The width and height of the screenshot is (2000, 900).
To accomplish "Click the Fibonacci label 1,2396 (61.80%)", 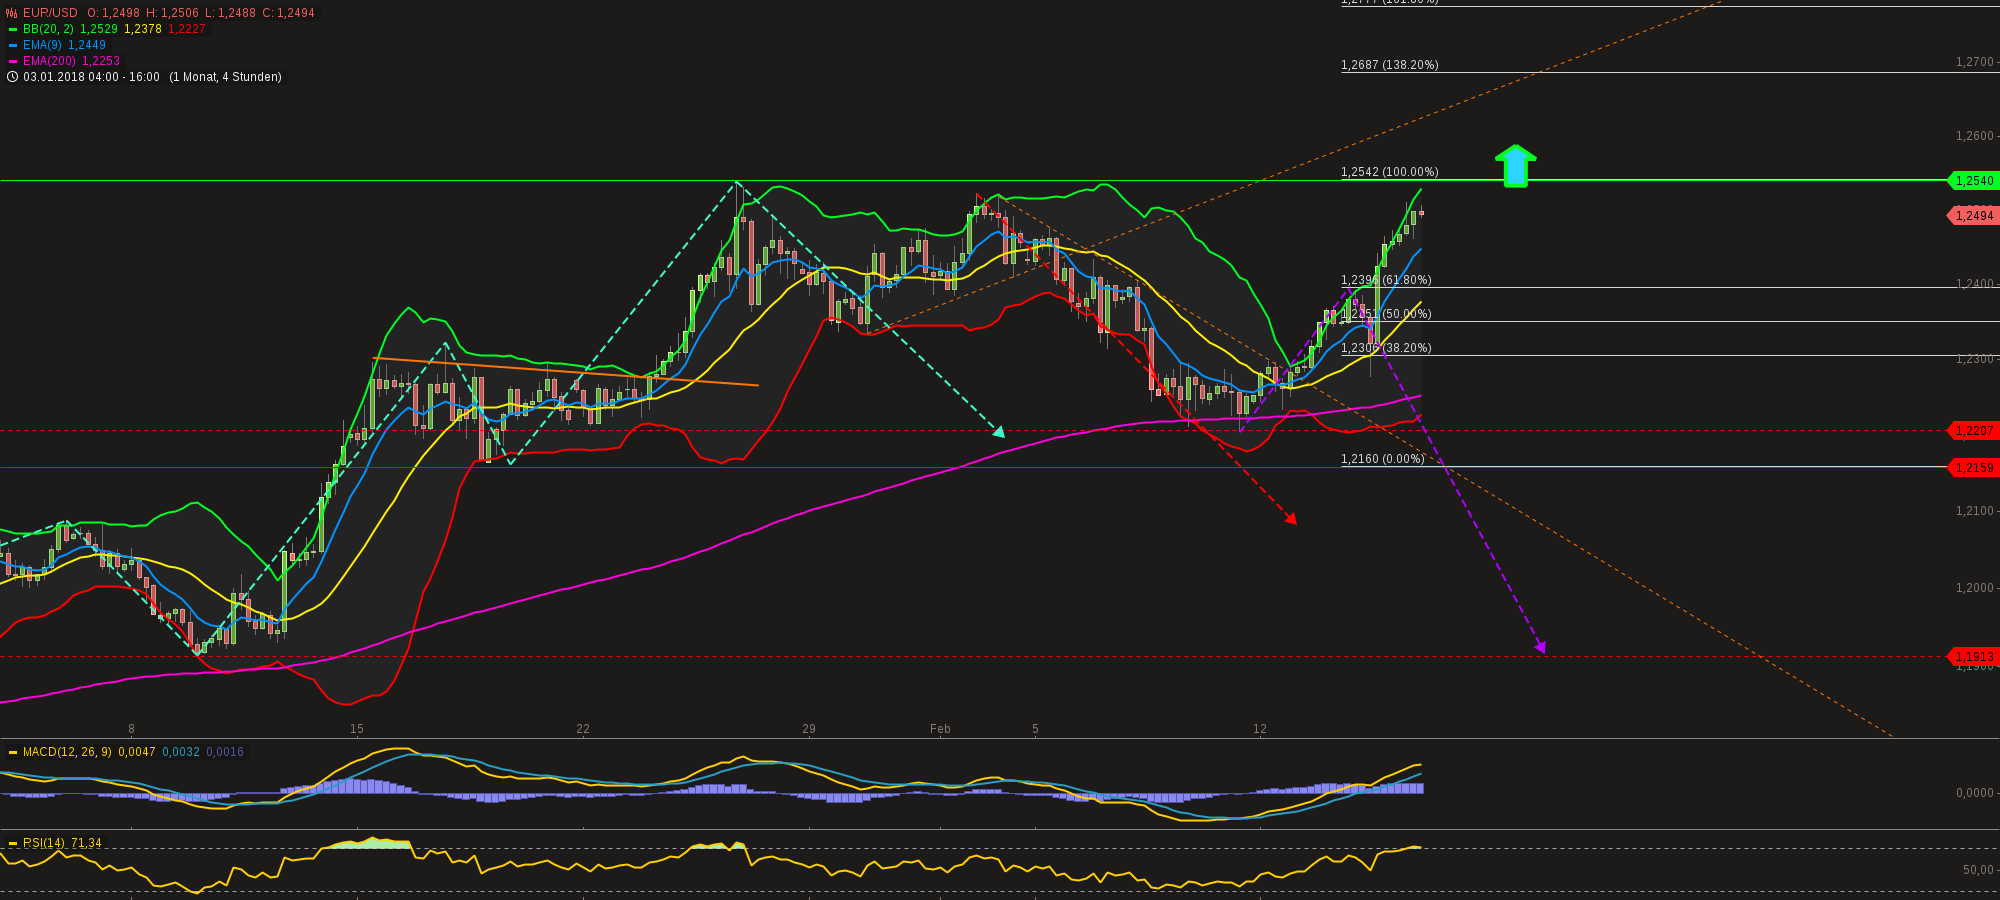I will click(1386, 280).
